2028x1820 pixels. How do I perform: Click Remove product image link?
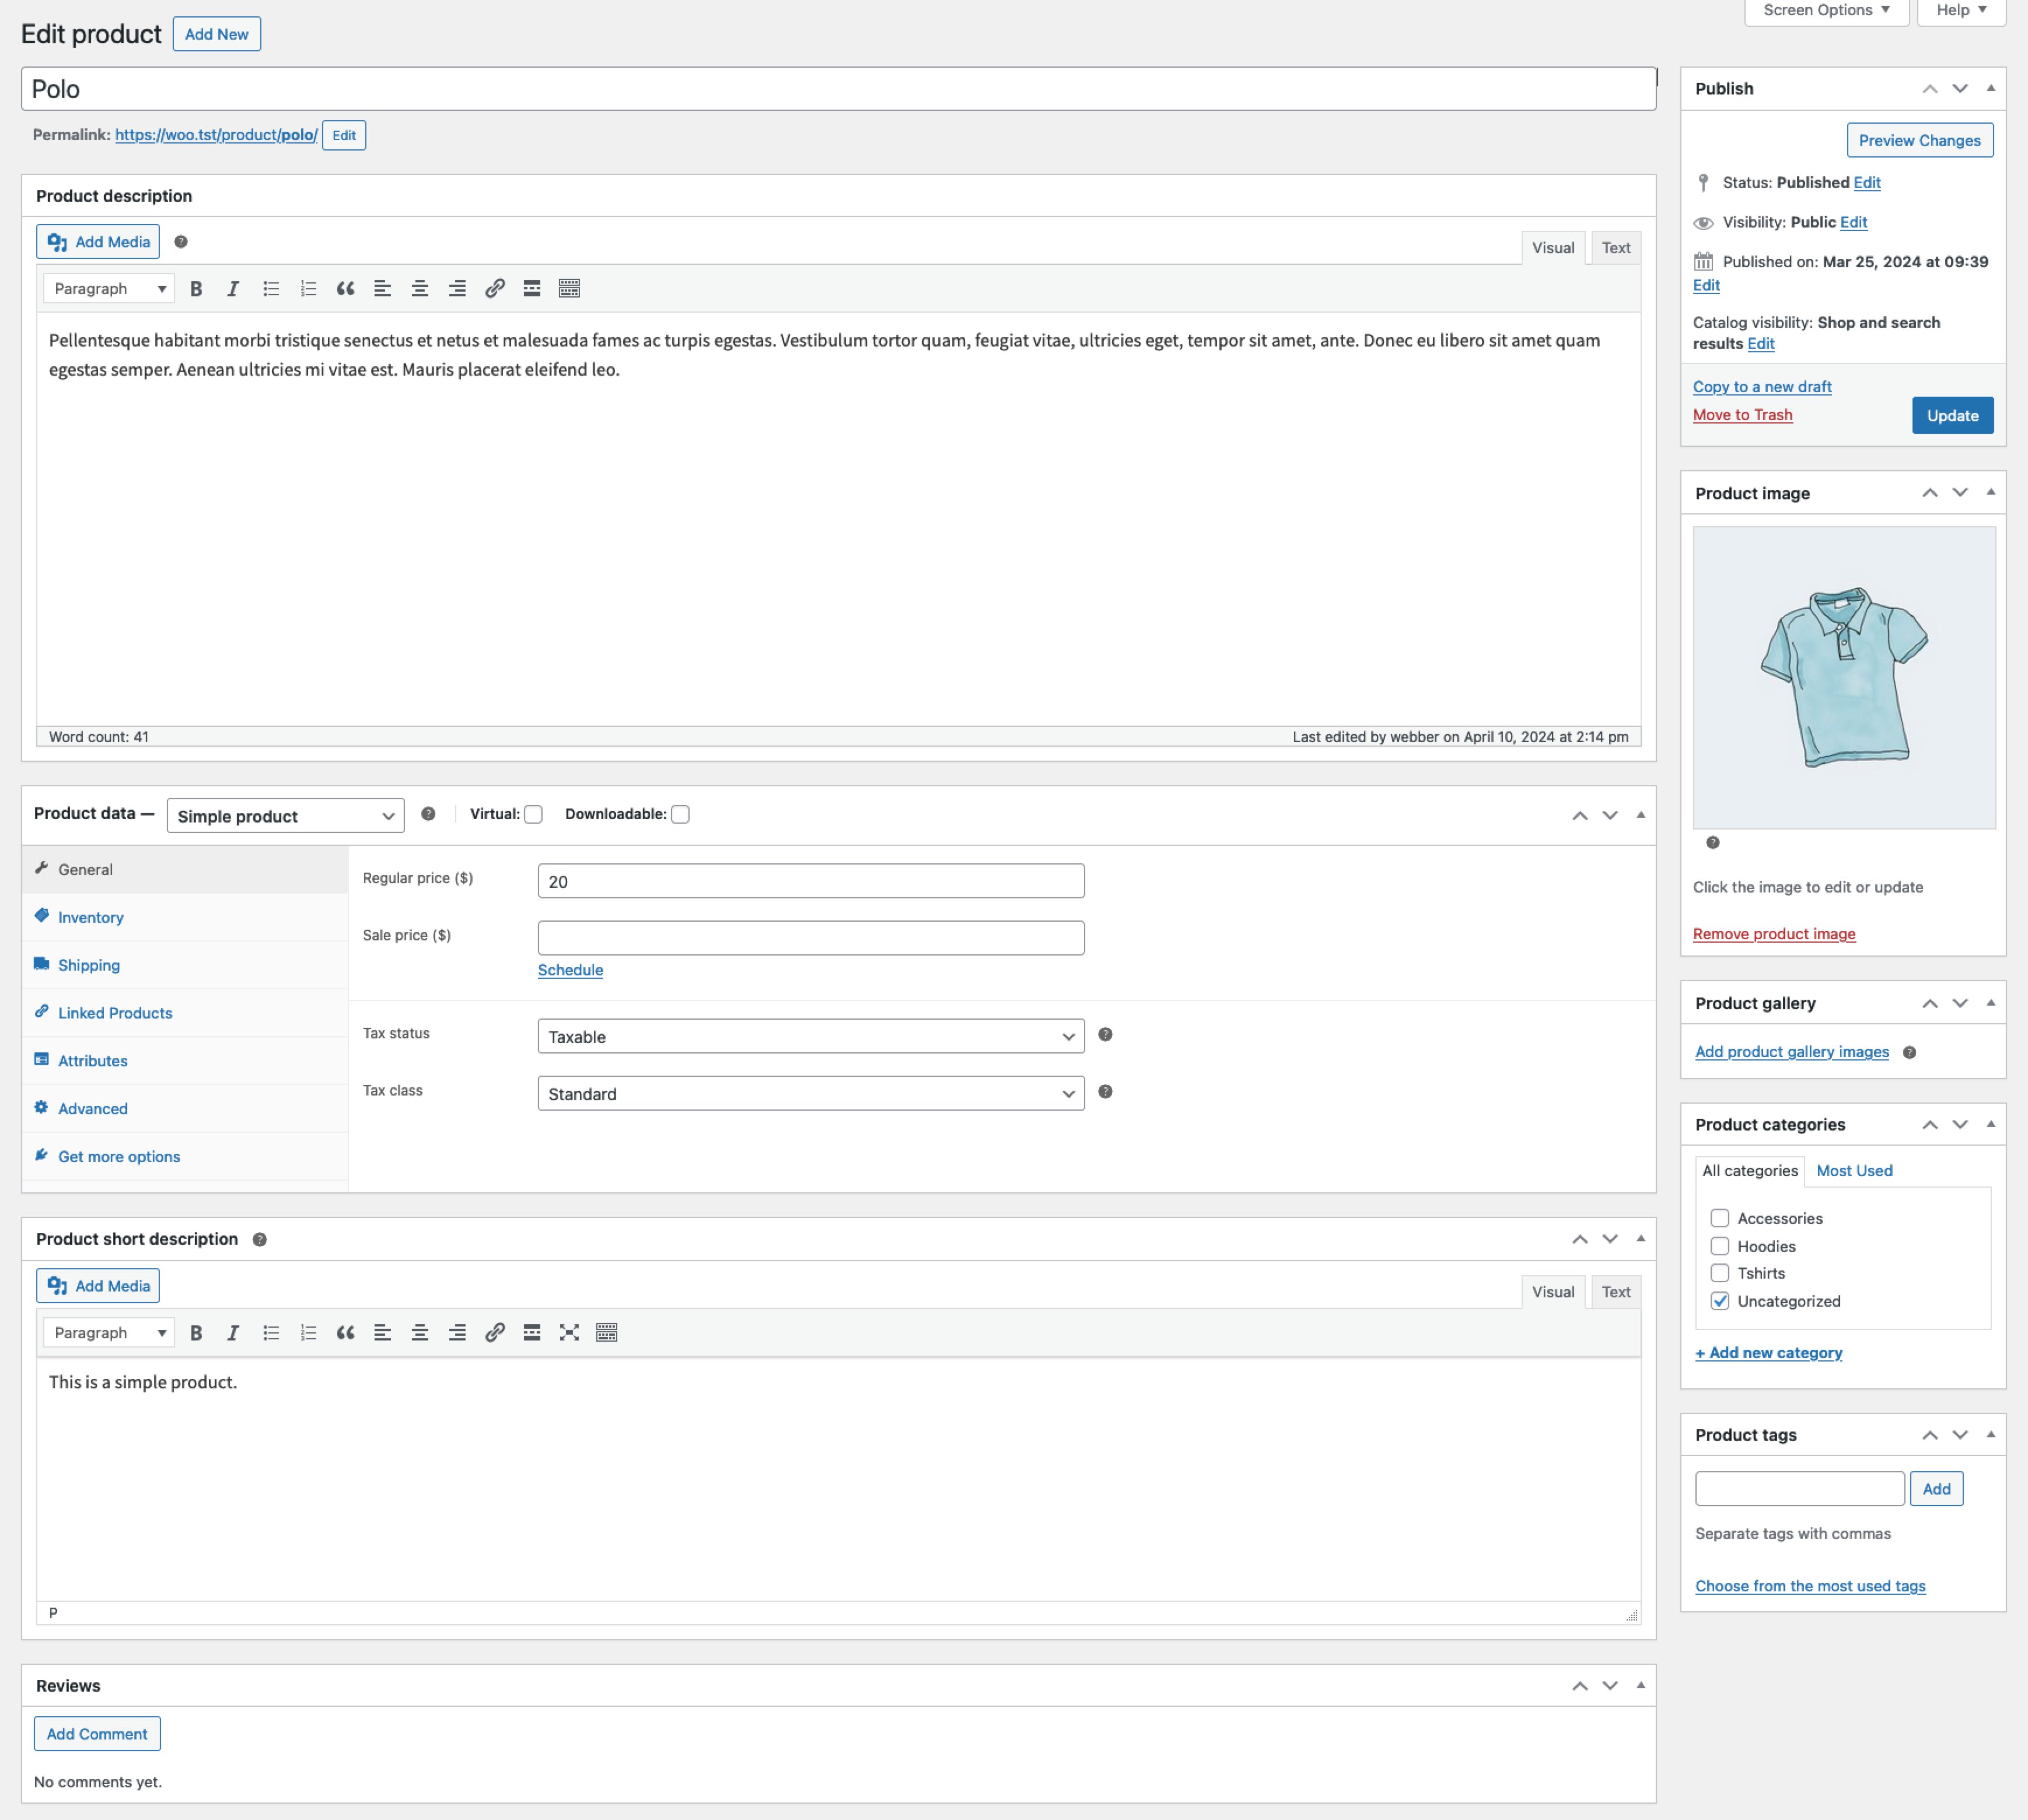(1773, 934)
